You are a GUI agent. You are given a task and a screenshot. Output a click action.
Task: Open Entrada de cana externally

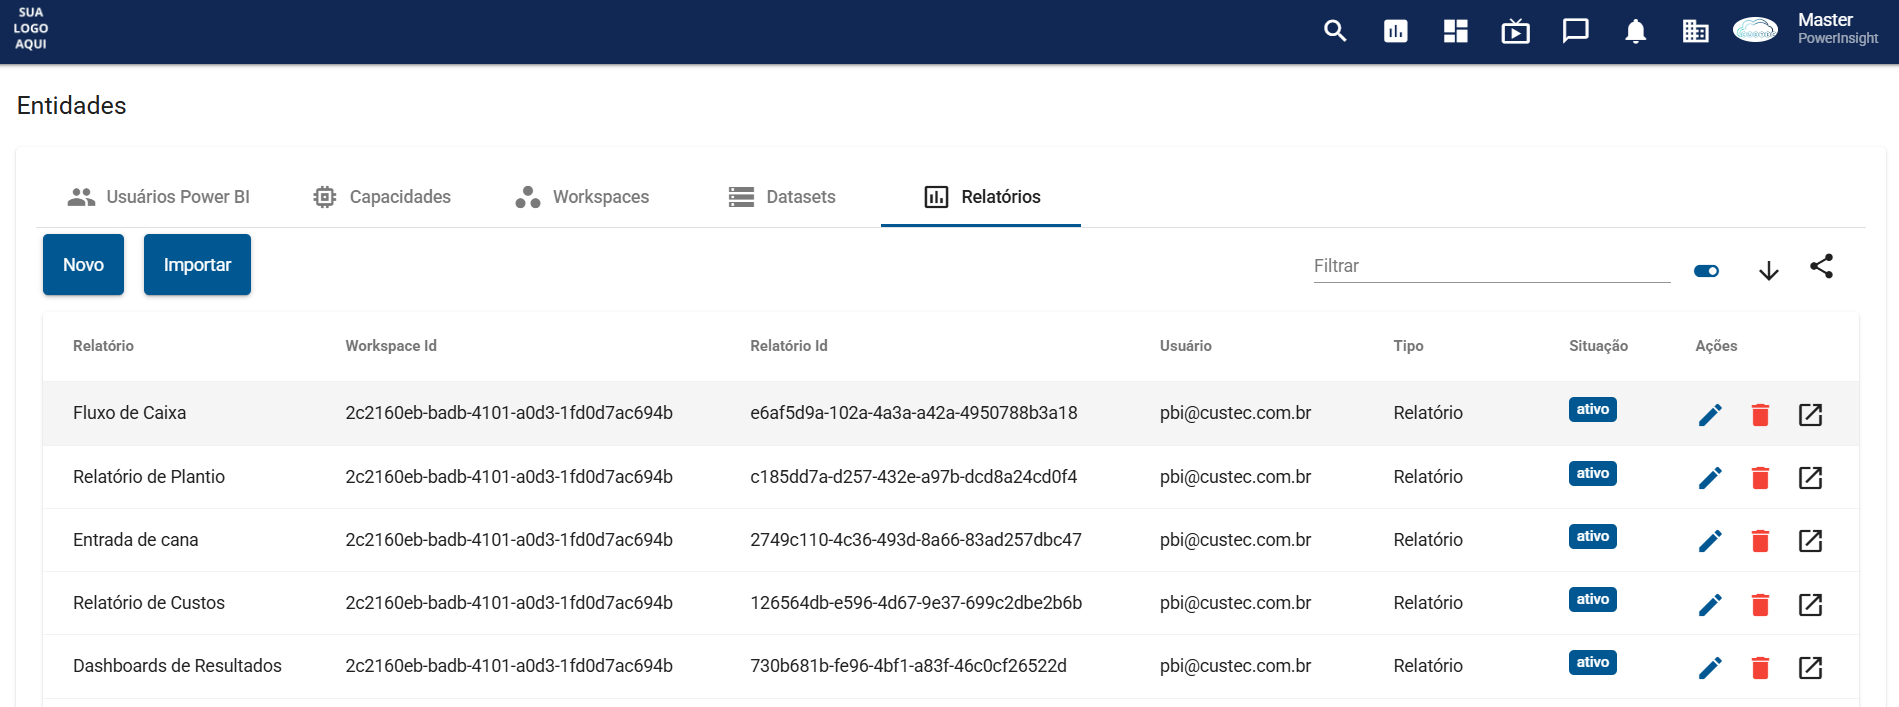point(1811,541)
